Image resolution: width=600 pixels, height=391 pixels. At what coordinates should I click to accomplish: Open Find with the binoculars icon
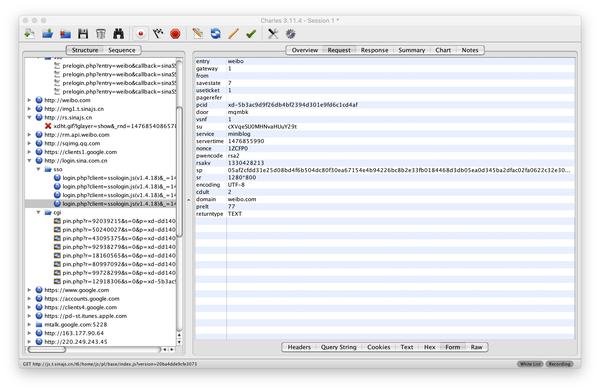119,34
